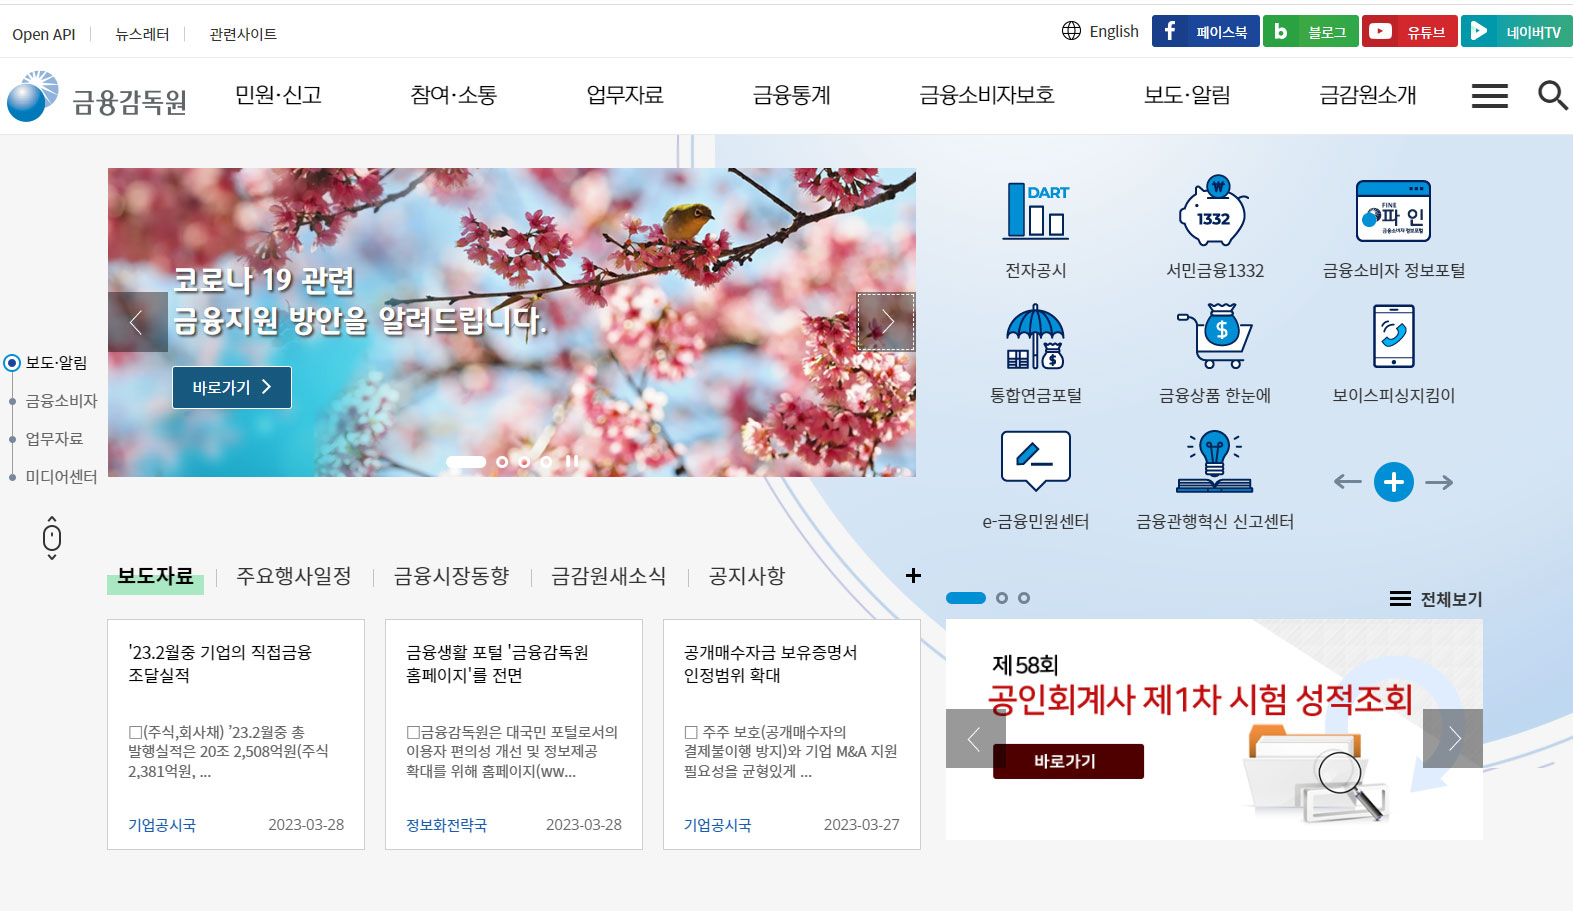Open the e-금융민원센터 icon

pos(1035,461)
